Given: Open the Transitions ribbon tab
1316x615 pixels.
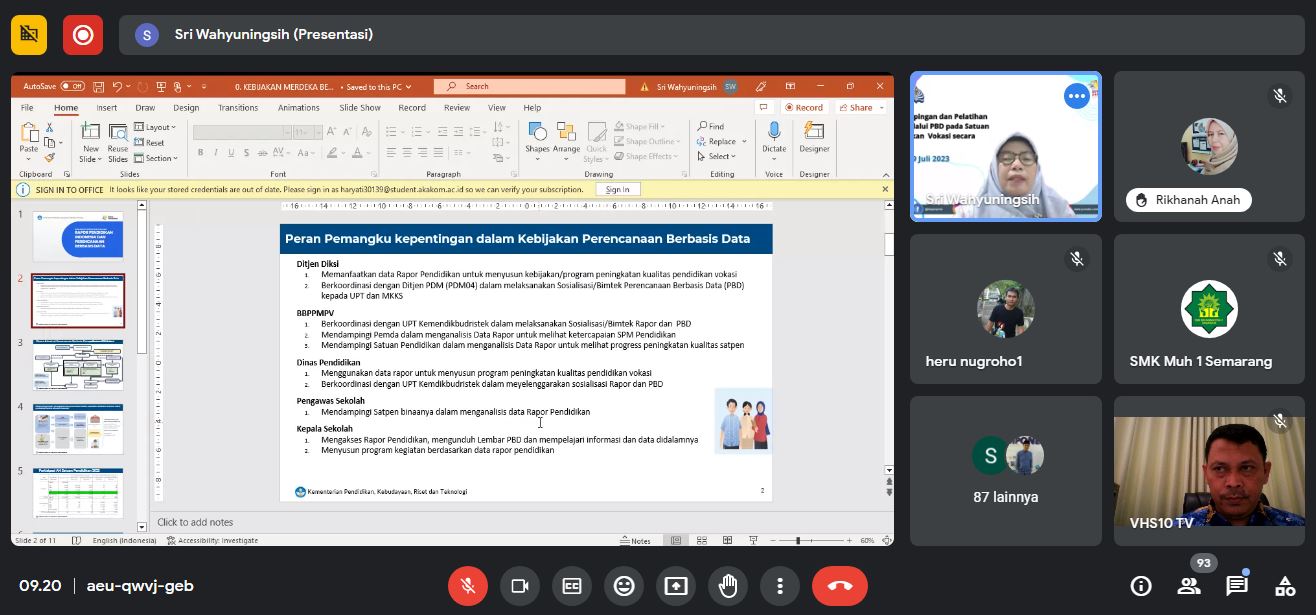Looking at the screenshot, I should click(x=238, y=108).
